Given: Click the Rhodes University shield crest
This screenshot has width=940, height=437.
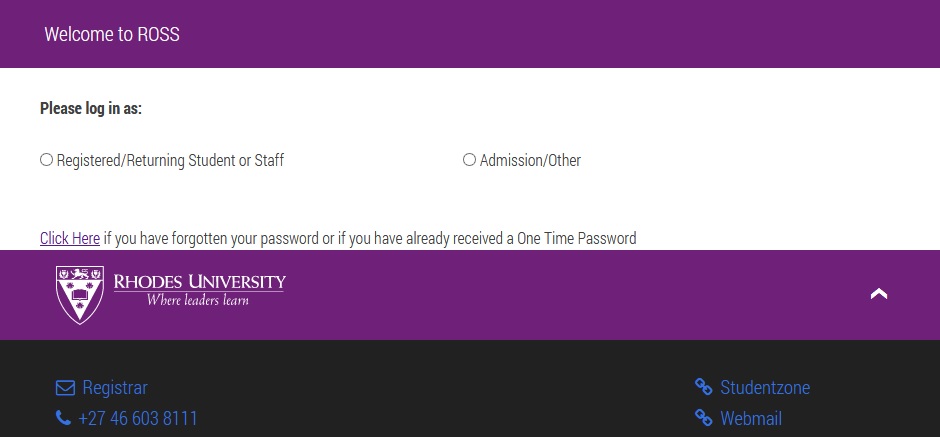Looking at the screenshot, I should click(80, 294).
